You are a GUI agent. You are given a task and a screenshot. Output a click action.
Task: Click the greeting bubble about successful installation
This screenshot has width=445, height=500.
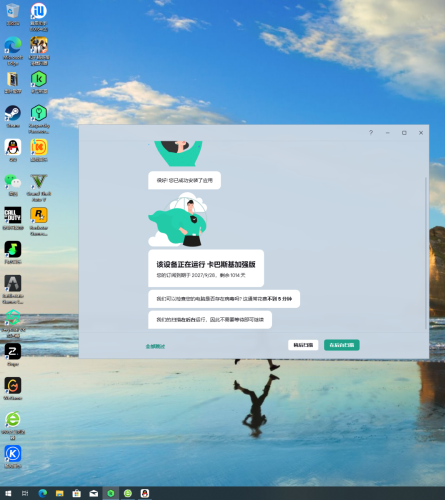[x=184, y=180]
